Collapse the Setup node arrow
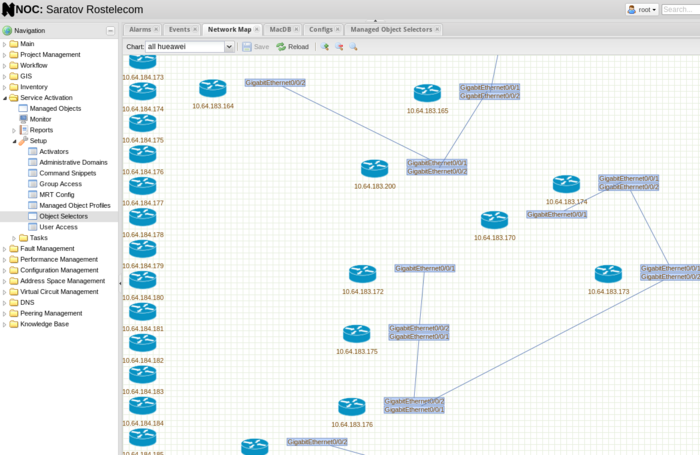 pos(14,141)
